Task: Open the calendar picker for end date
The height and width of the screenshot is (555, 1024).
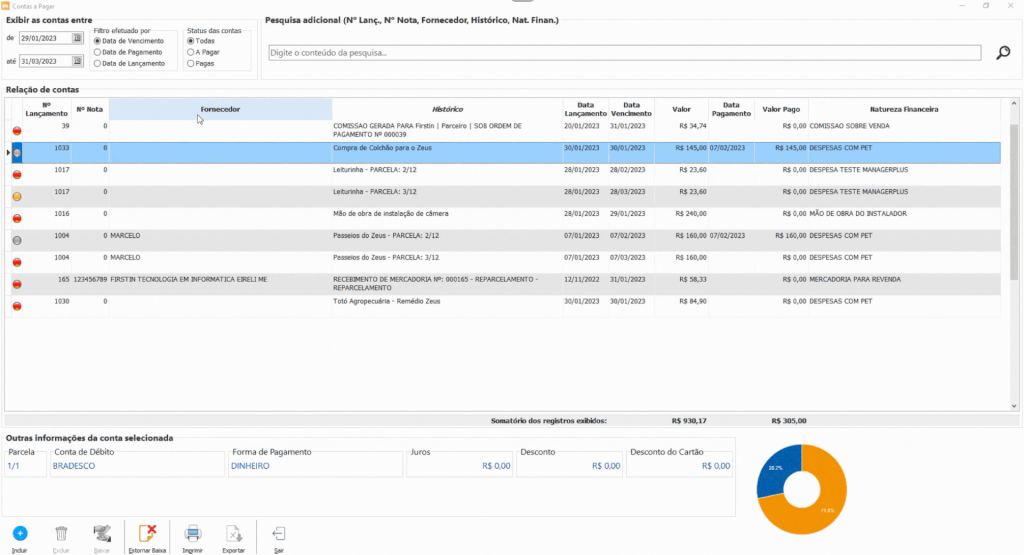Action: click(77, 61)
